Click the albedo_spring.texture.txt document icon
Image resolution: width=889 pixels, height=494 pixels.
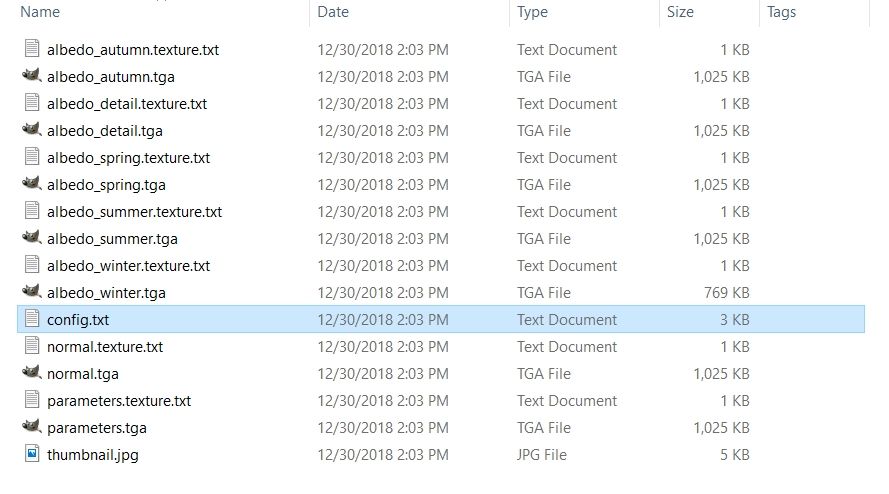click(31, 158)
